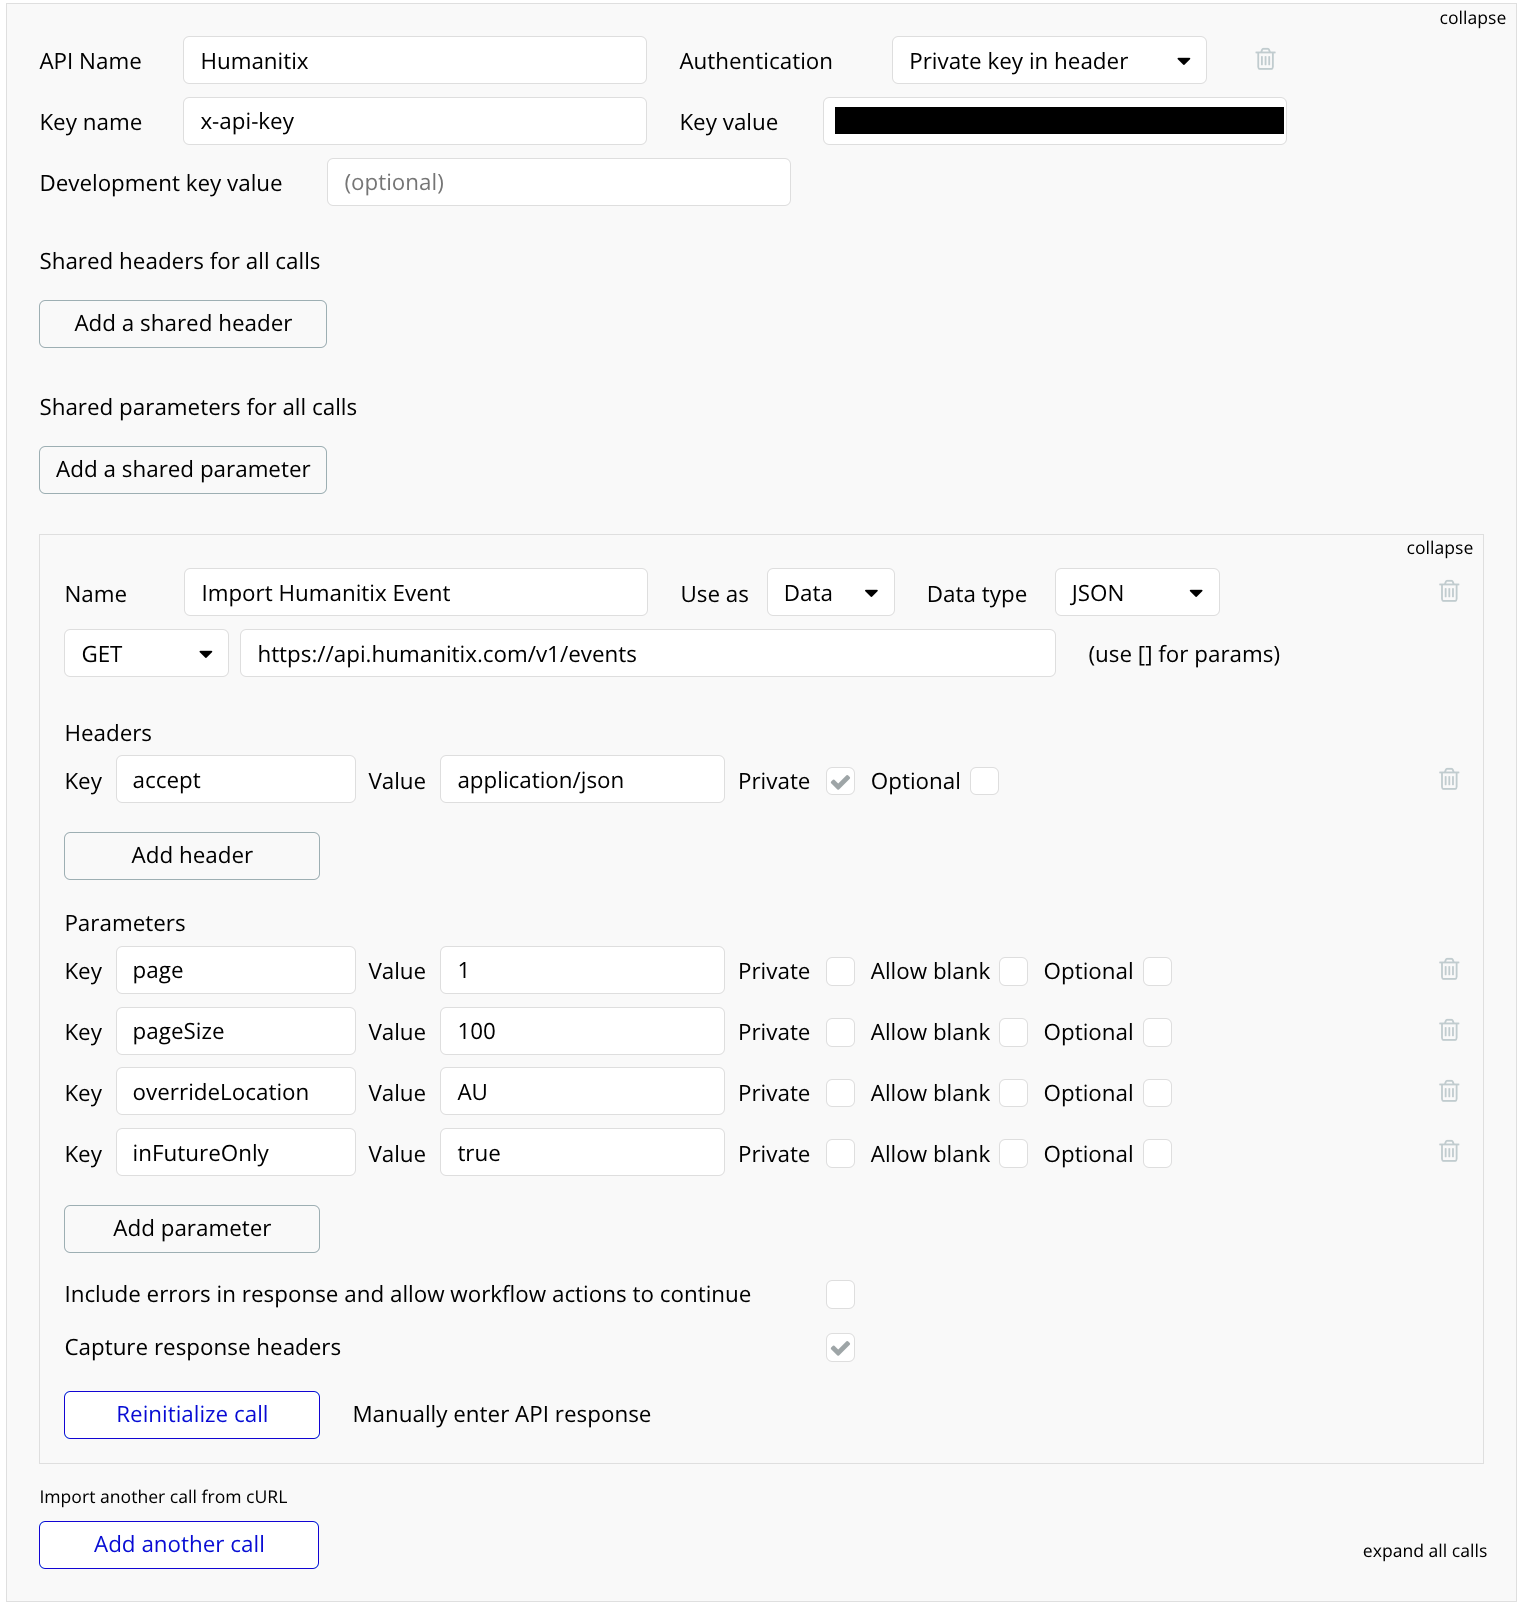Remove the overrideLocation parameter

click(x=1449, y=1091)
